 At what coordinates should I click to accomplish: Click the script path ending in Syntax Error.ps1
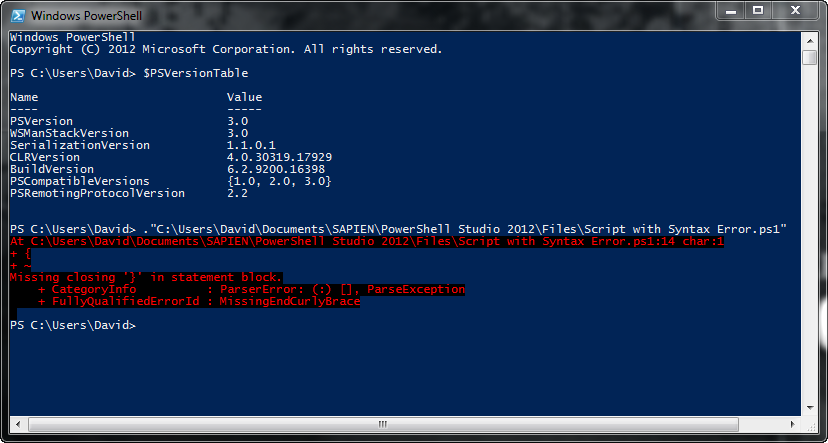click(x=467, y=229)
